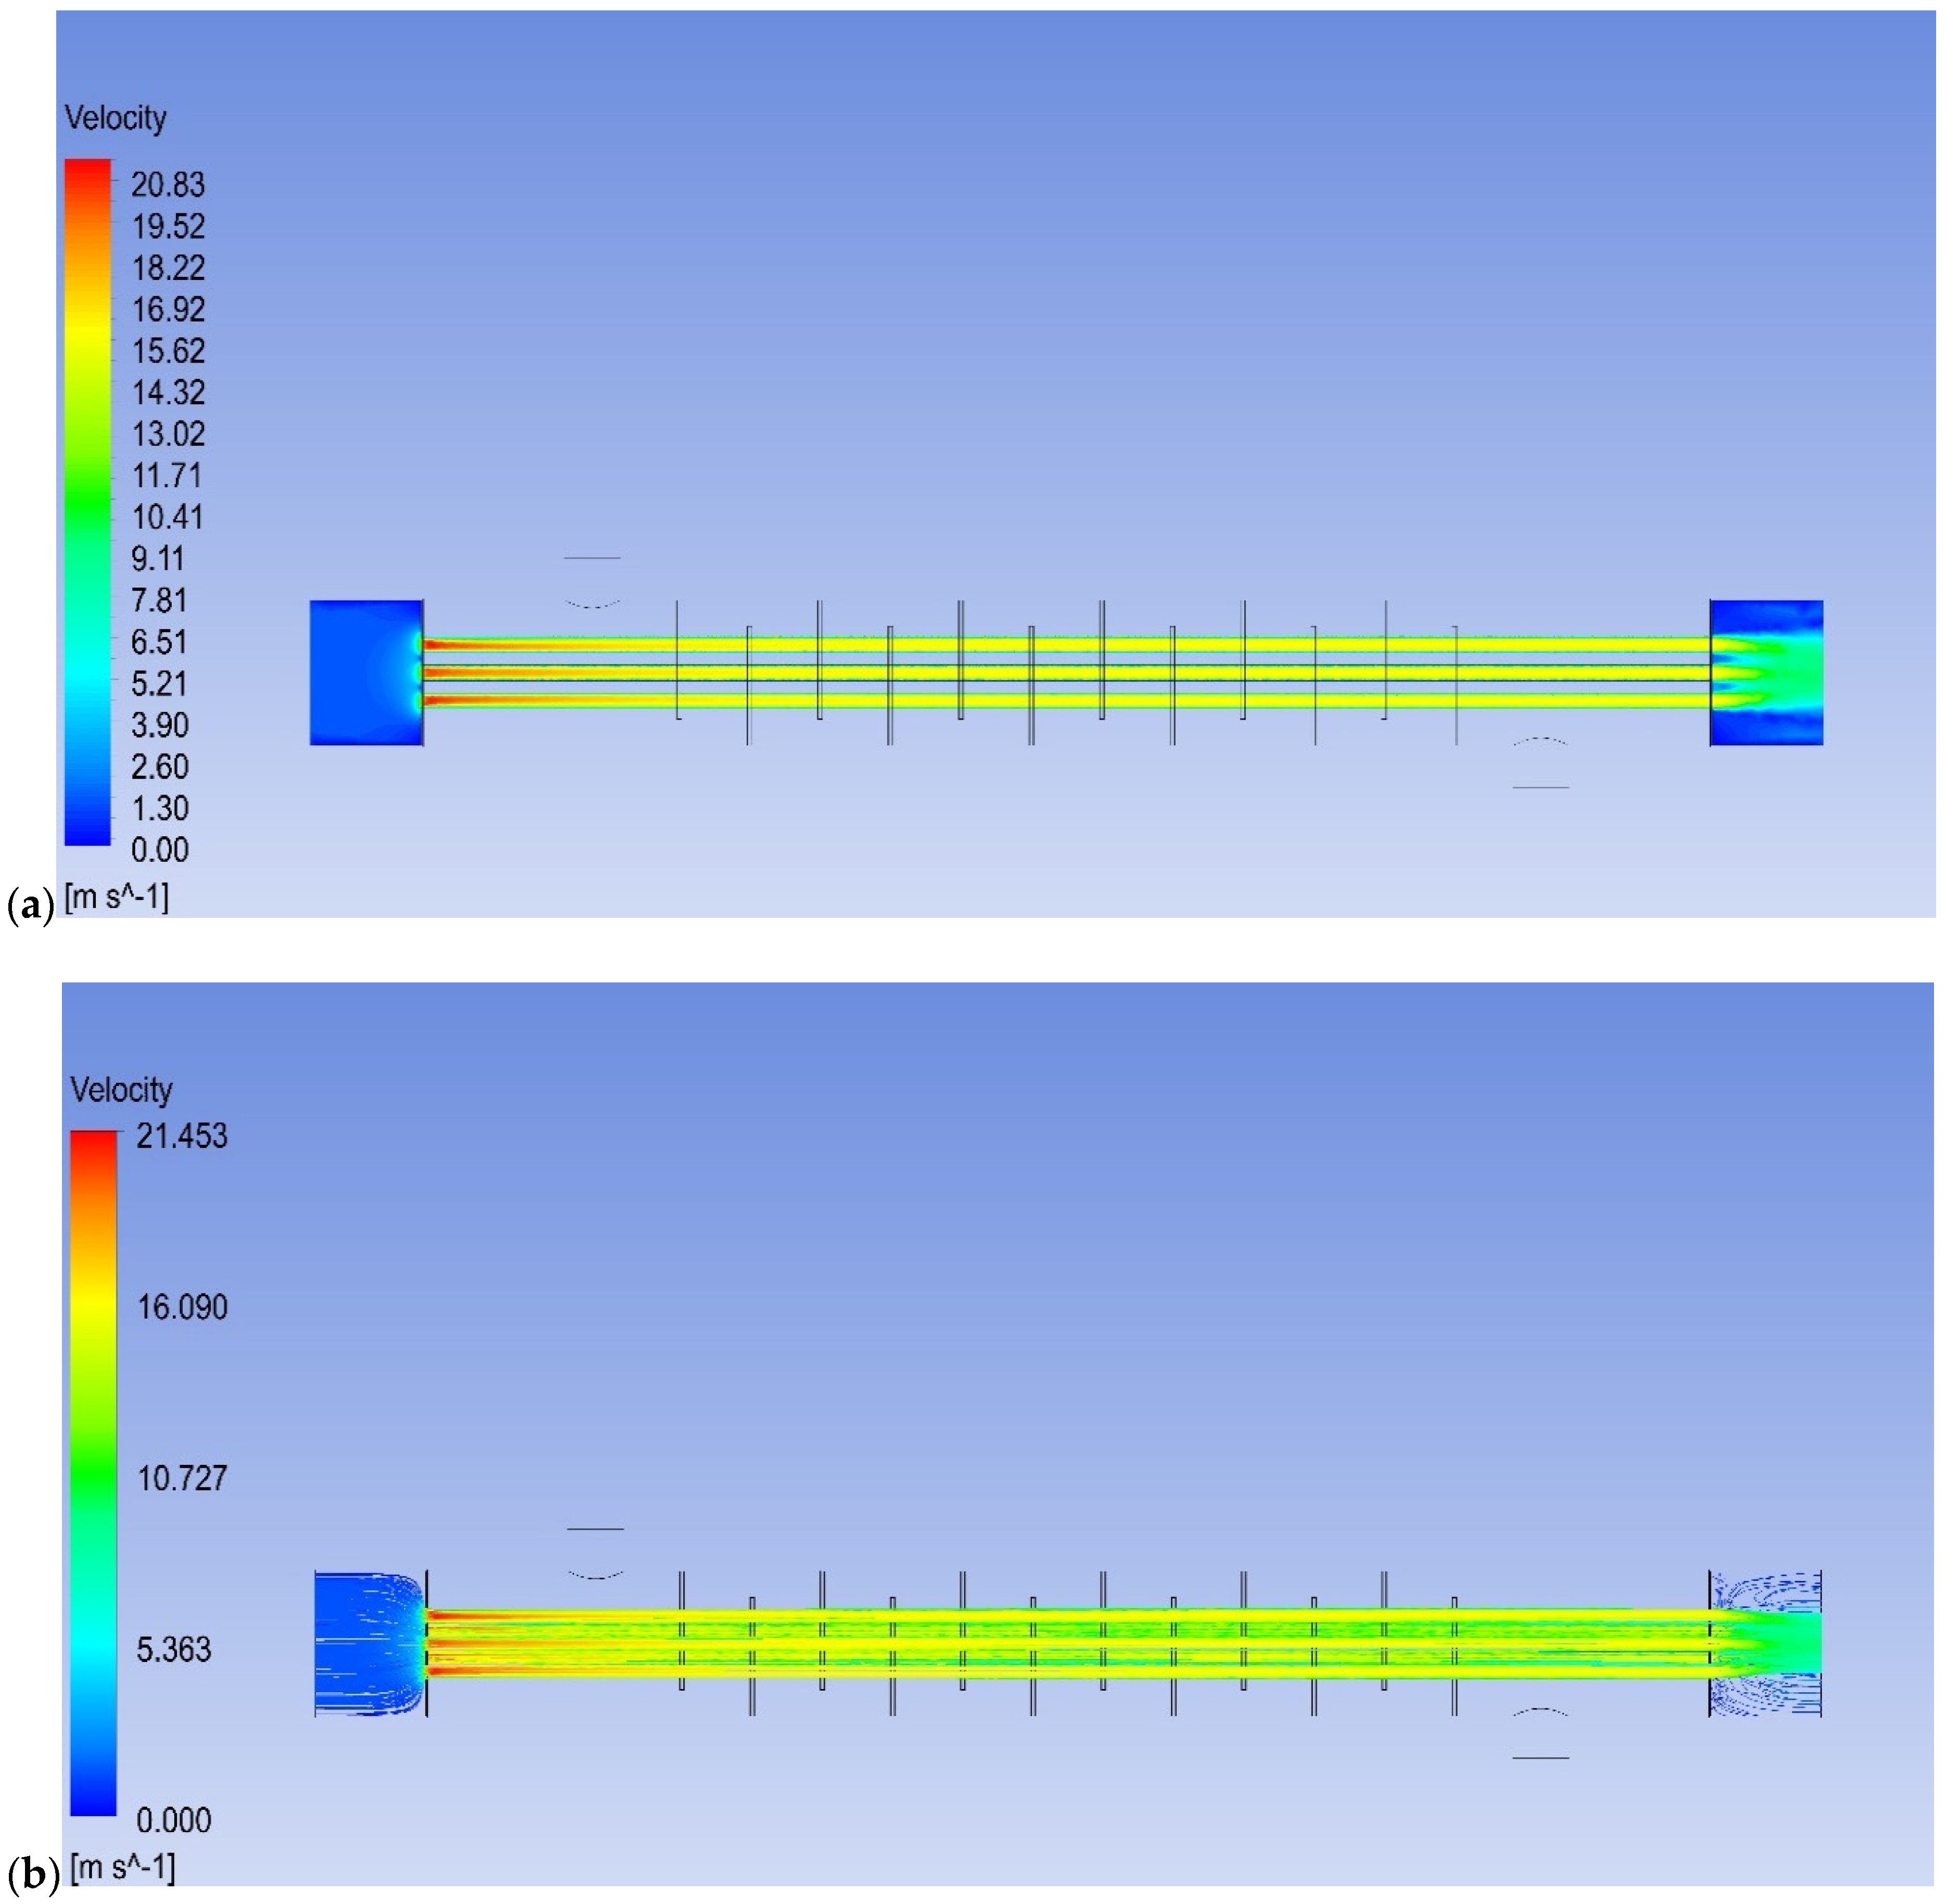1946x1904 pixels.
Task: Click the top plot's outlet header region
Action: [1766, 672]
